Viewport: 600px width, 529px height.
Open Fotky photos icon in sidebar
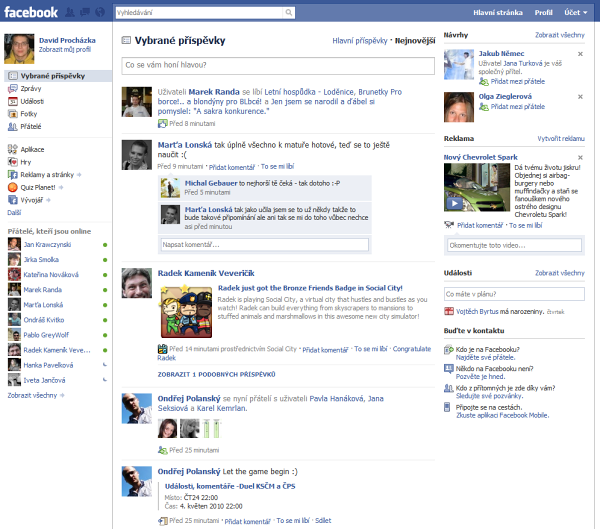(x=13, y=114)
